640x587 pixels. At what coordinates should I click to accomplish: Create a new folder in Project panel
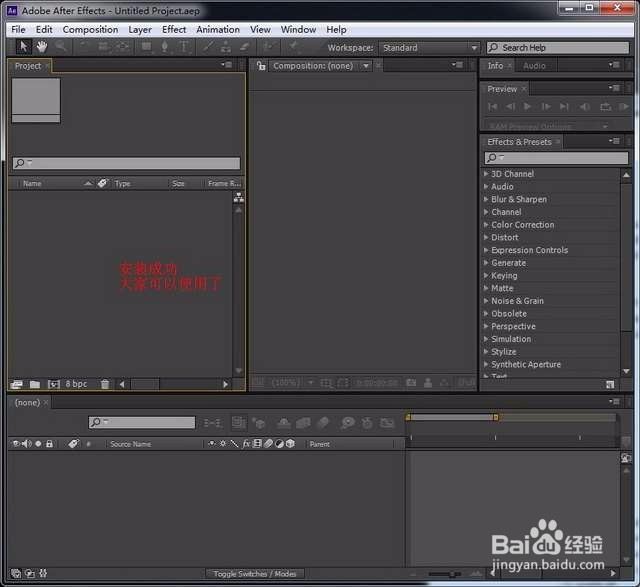coord(35,384)
